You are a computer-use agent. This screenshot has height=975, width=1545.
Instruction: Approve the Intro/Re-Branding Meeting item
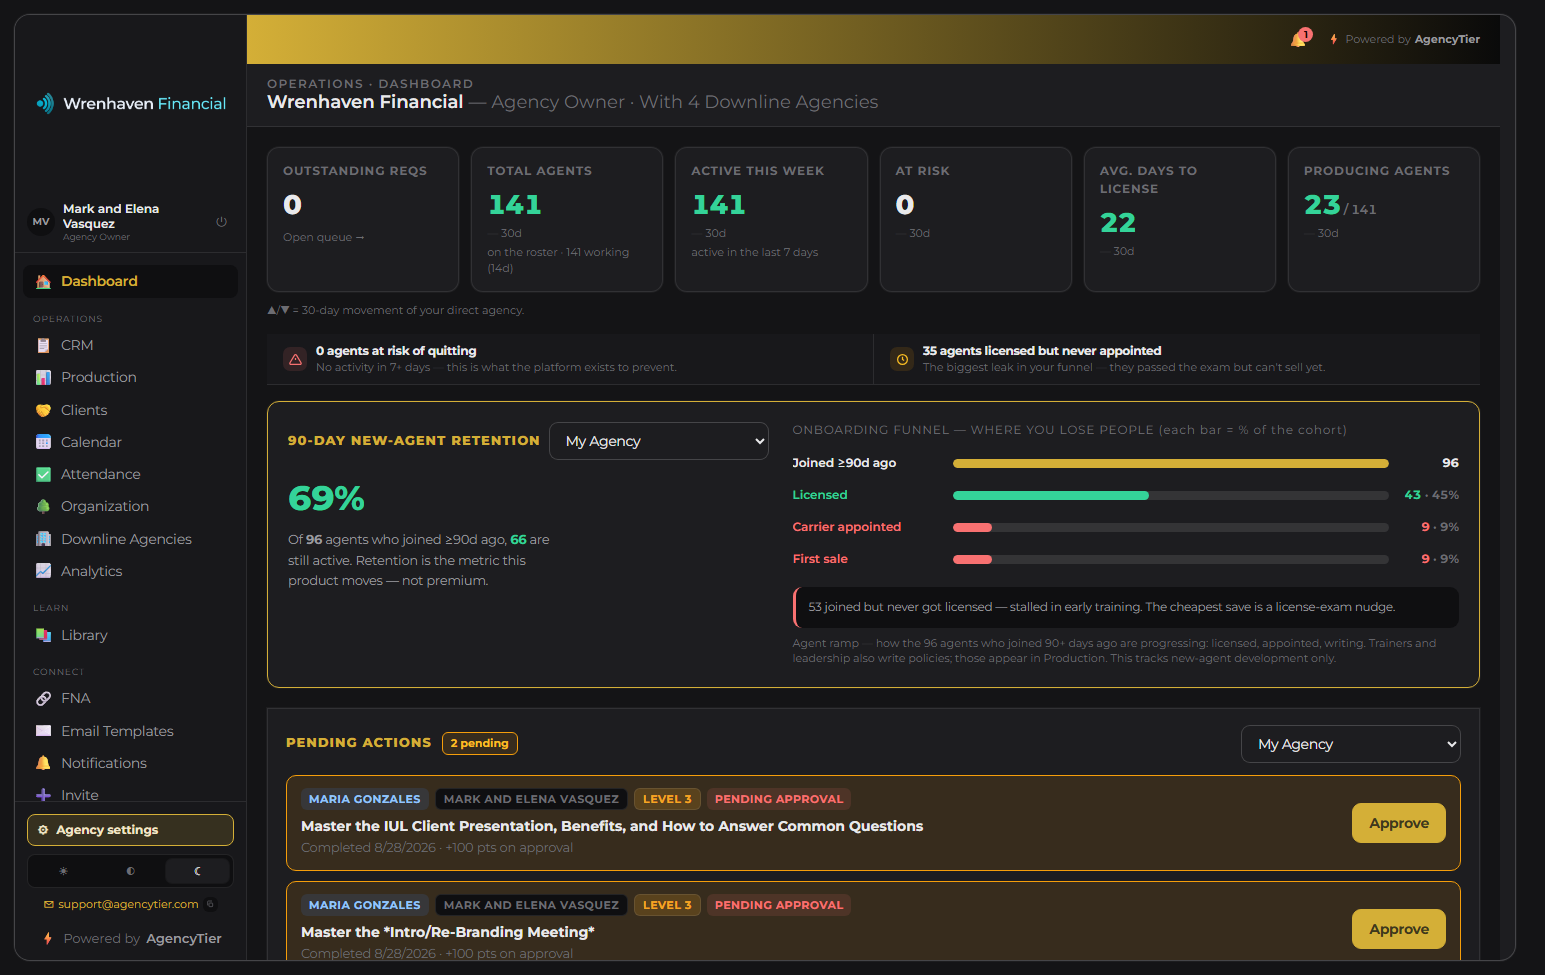click(1399, 929)
